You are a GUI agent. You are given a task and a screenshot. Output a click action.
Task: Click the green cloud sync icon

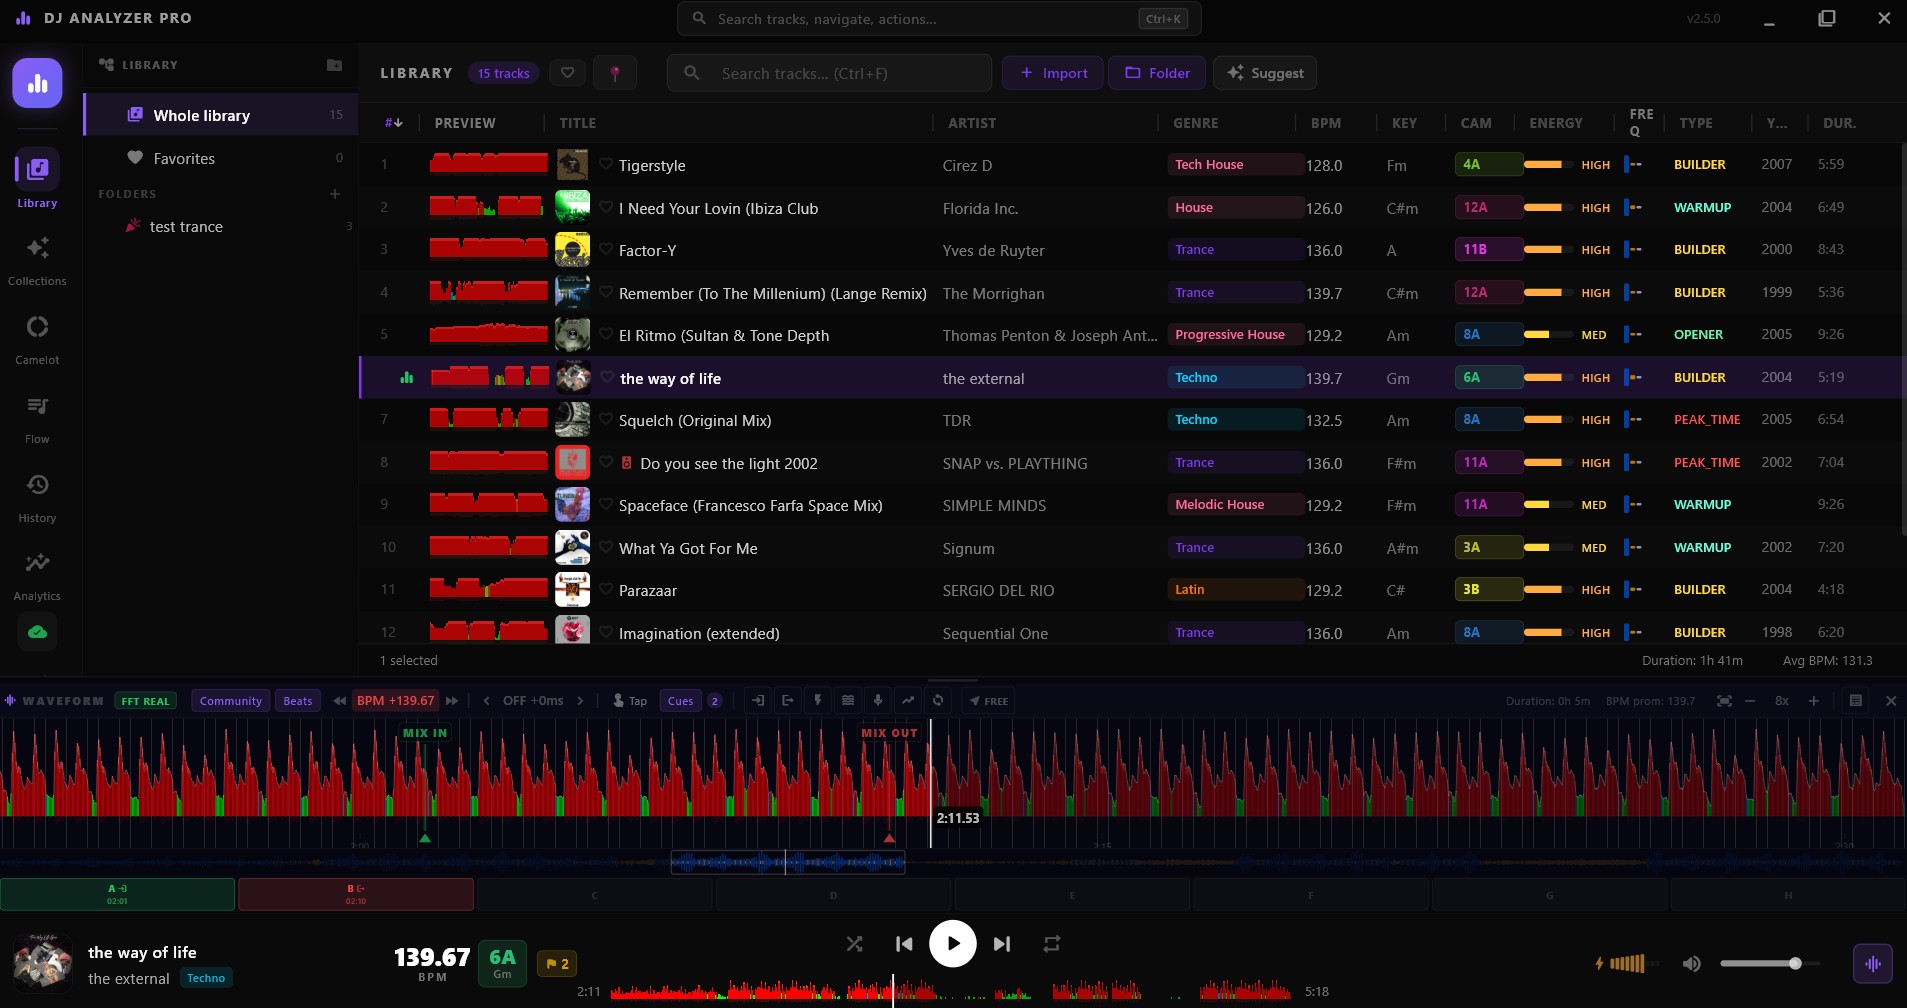[37, 632]
